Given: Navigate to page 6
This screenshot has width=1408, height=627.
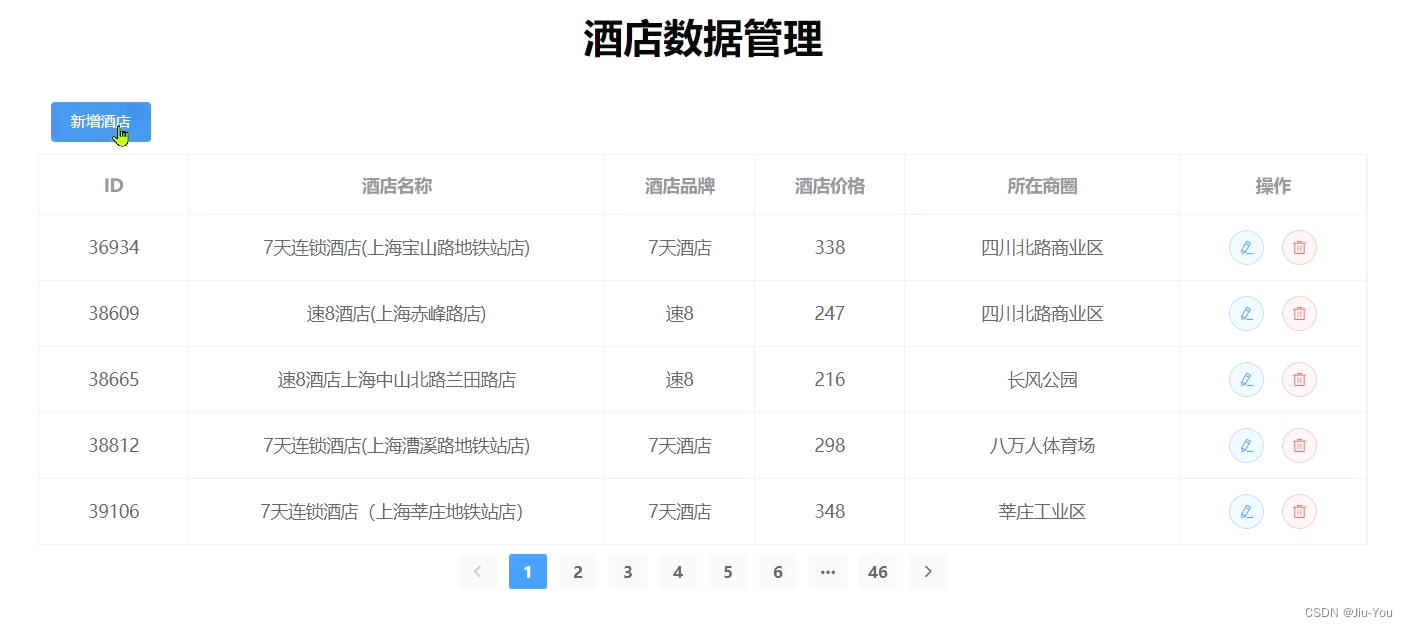Looking at the screenshot, I should click(777, 571).
